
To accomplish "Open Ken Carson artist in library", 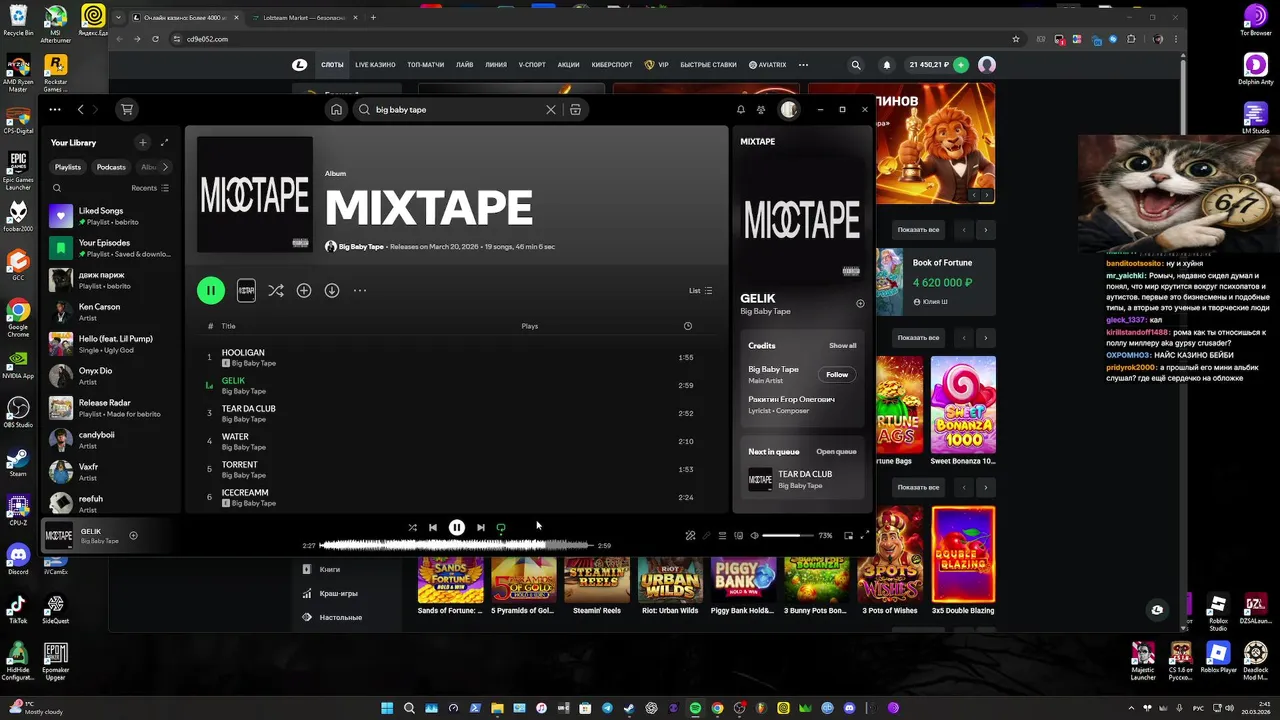I will (112, 312).
